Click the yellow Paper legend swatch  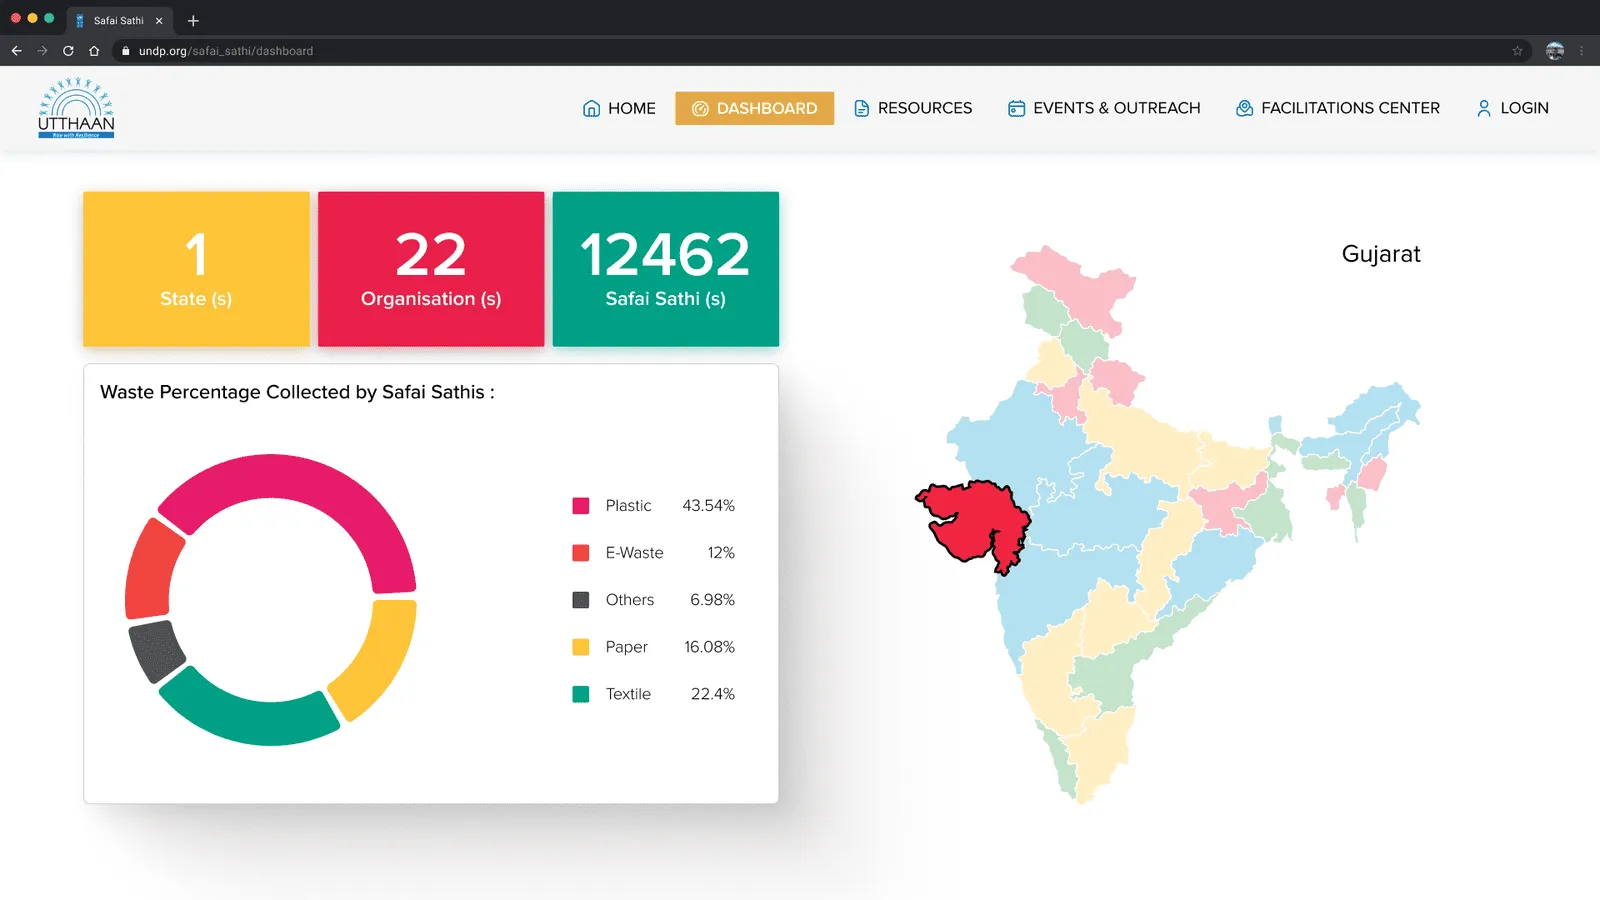coord(581,647)
